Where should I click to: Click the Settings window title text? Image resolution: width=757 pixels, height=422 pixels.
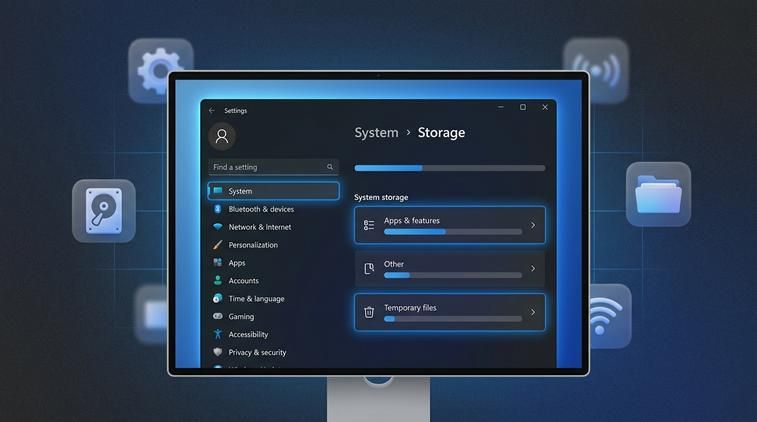236,111
